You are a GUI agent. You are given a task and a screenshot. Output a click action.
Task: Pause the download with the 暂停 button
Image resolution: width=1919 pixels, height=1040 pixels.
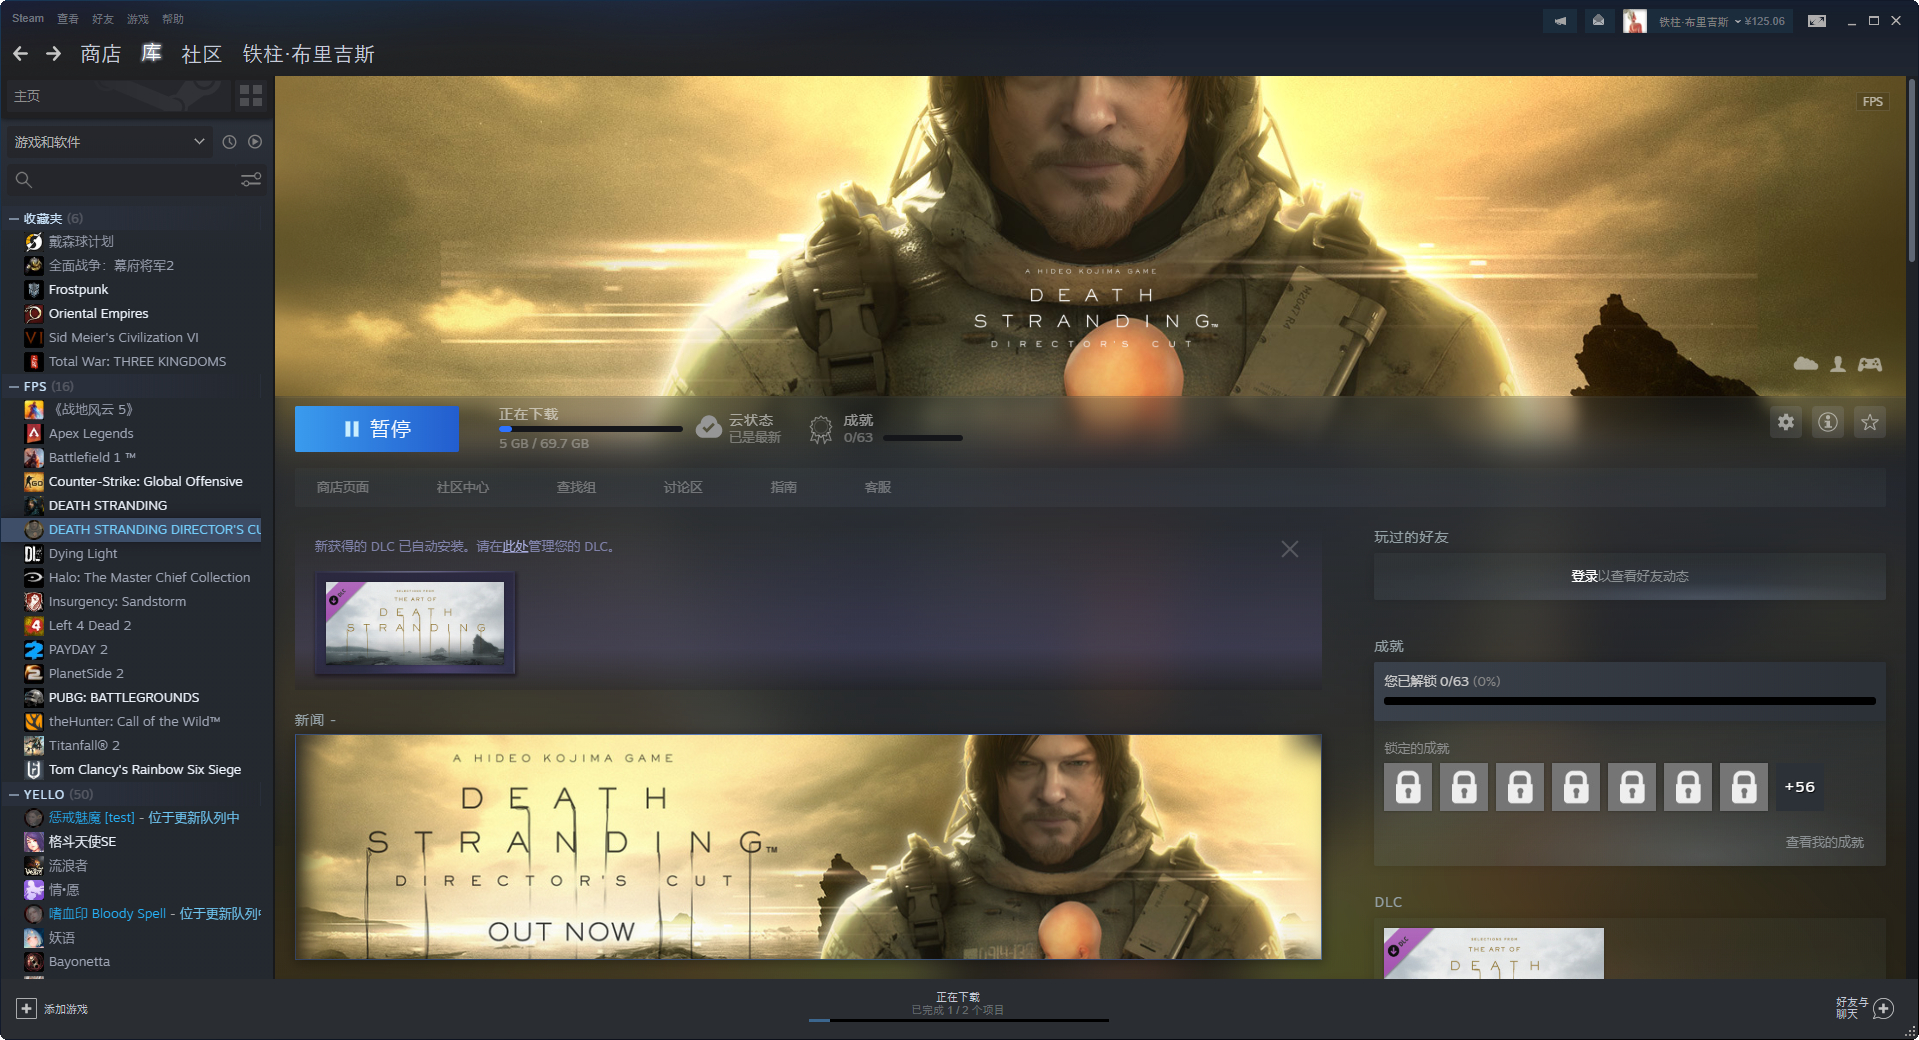click(377, 429)
